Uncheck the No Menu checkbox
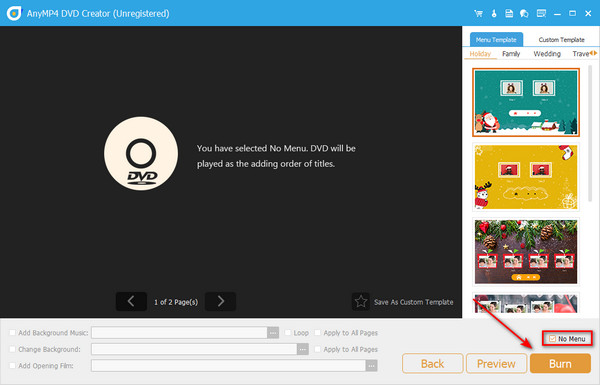Screen dimensions: 600x385 [x=552, y=339]
